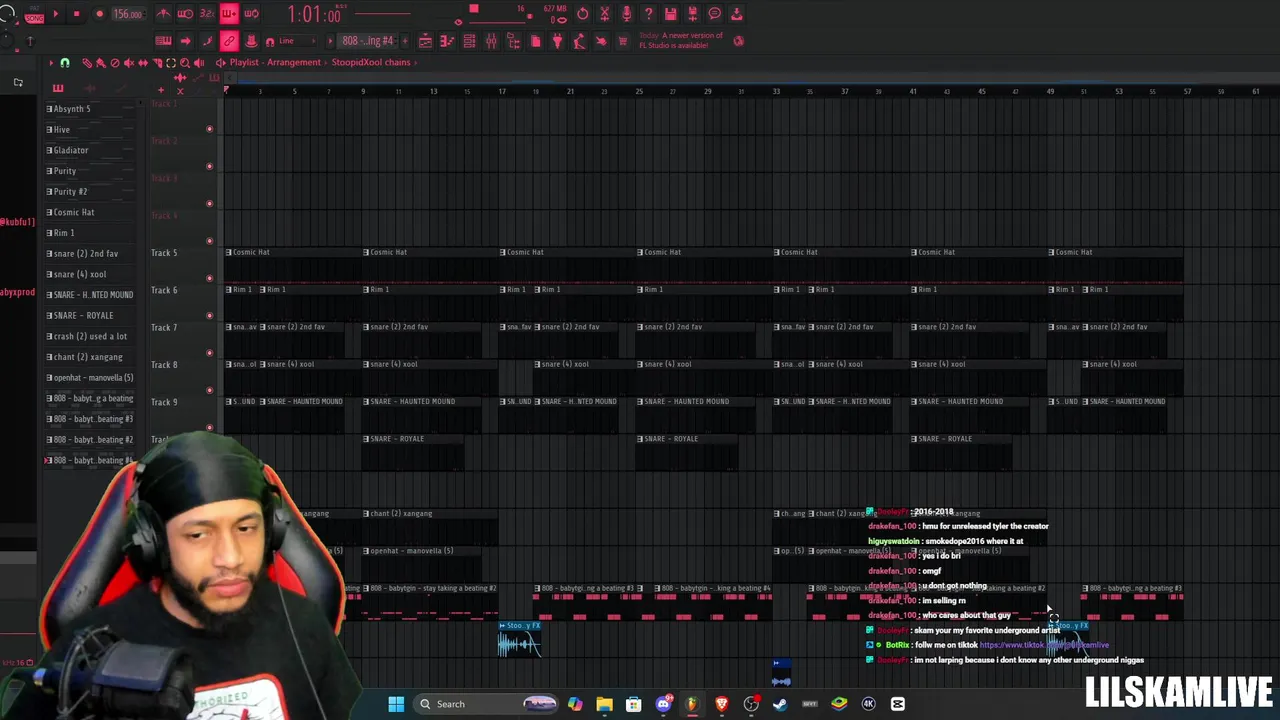Open the StoopidXool chains breadcrumb menu
This screenshot has height=720, width=1280.
371,62
